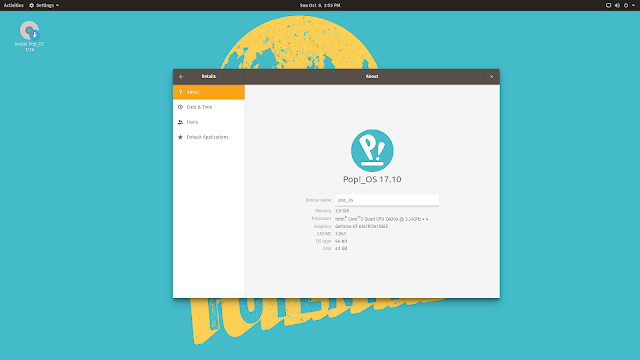Select Date & Time in the sidebar
This screenshot has width=640, height=360.
[x=209, y=107]
